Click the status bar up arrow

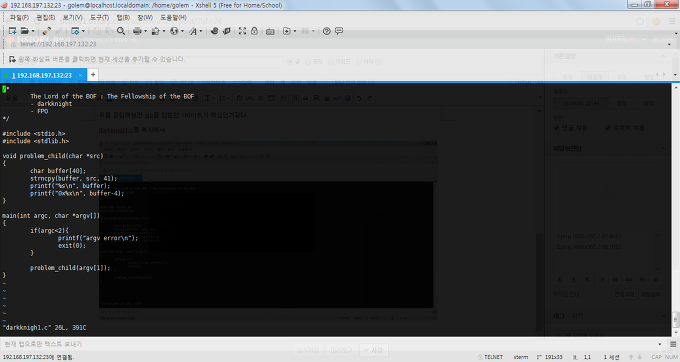point(631,357)
